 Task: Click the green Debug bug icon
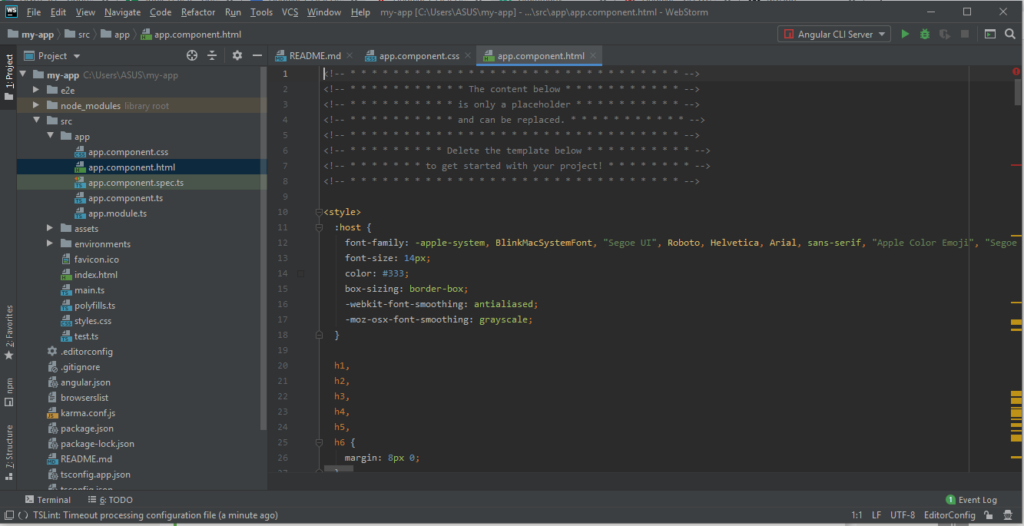click(925, 34)
